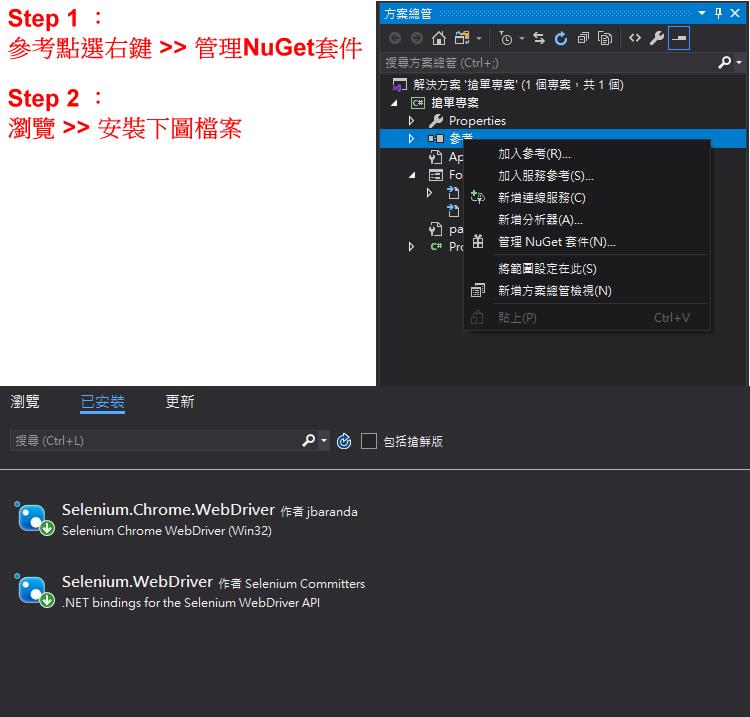This screenshot has width=750, height=717.
Task: Click the Sync with Active Document icon
Action: (539, 39)
